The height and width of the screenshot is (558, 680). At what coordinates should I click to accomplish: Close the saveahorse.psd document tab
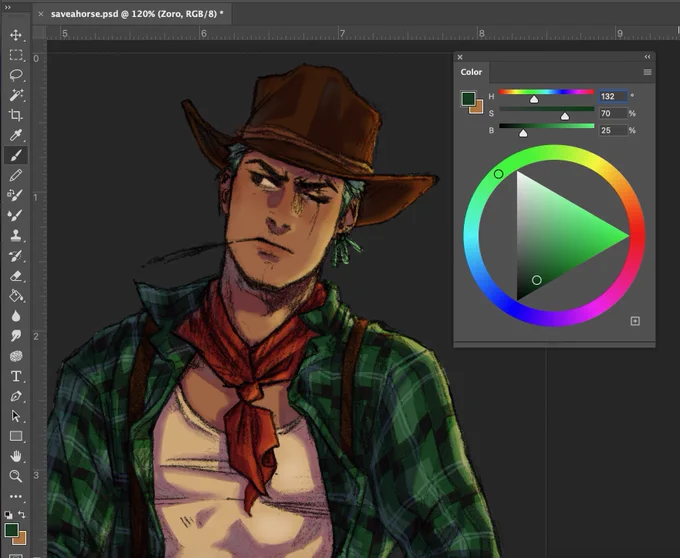pyautogui.click(x=41, y=14)
